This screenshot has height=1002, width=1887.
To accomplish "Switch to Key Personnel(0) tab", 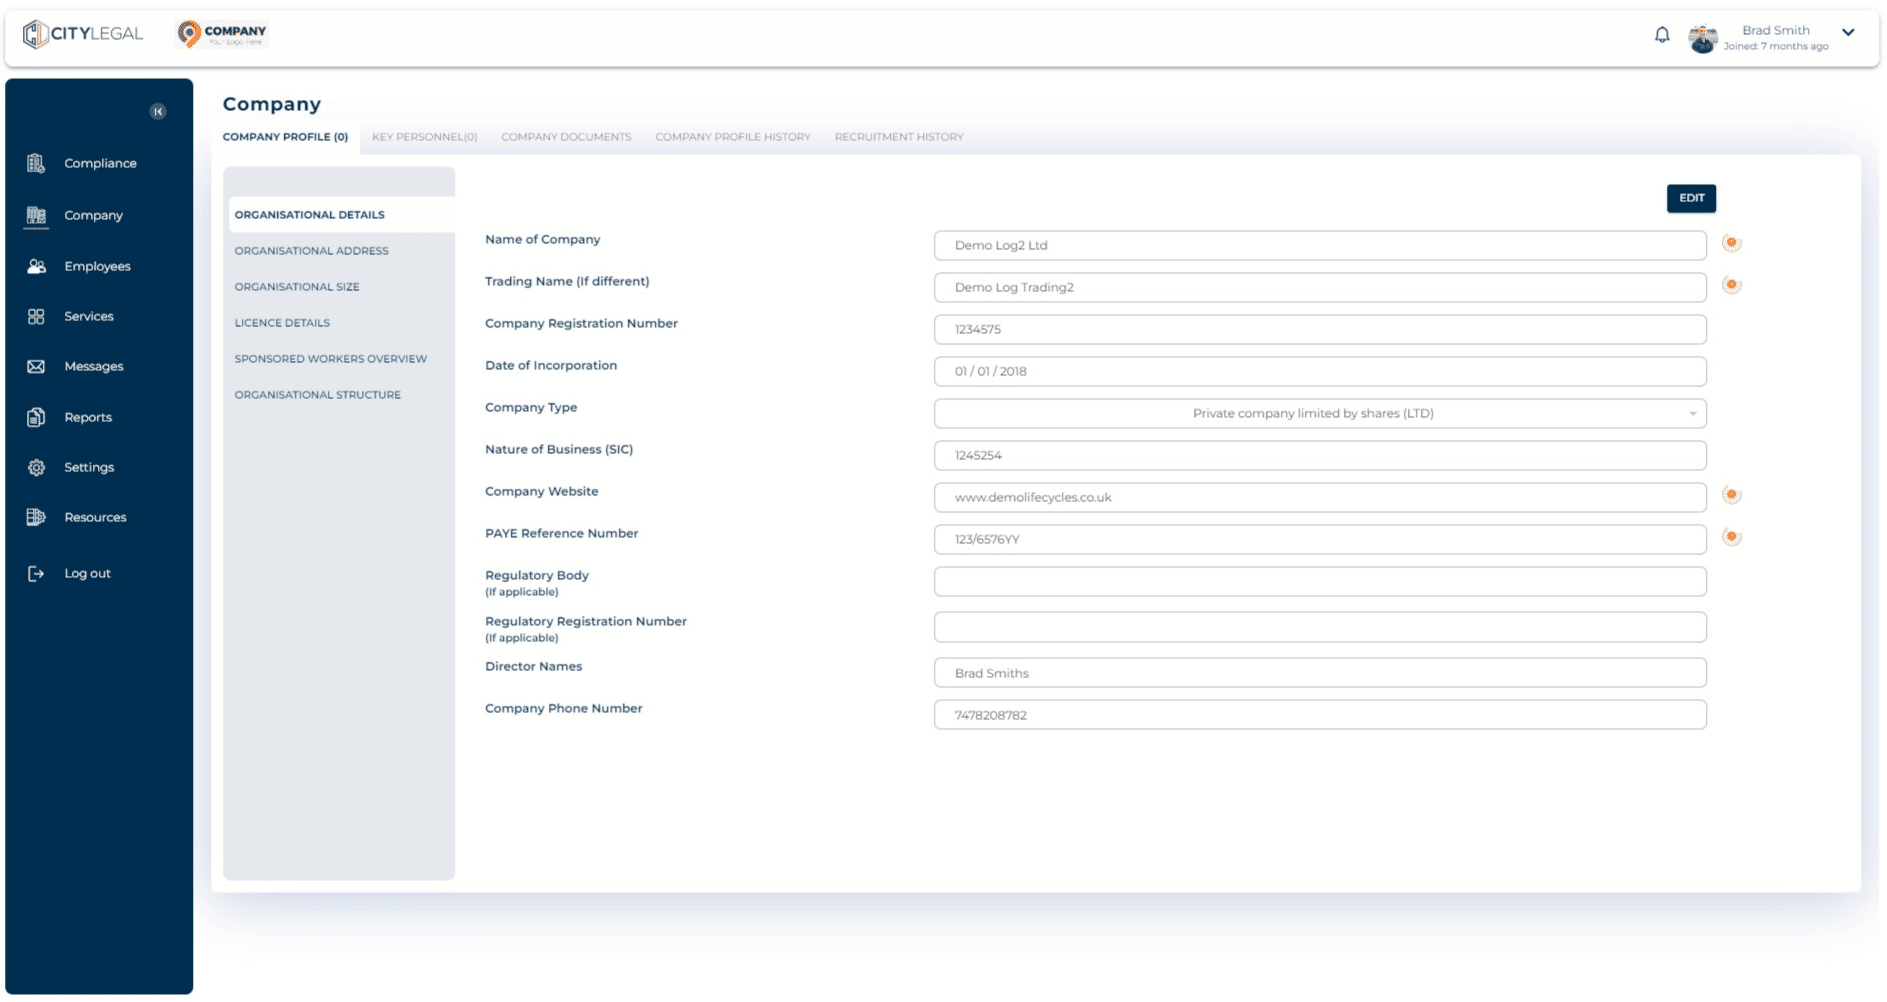I will pos(424,137).
